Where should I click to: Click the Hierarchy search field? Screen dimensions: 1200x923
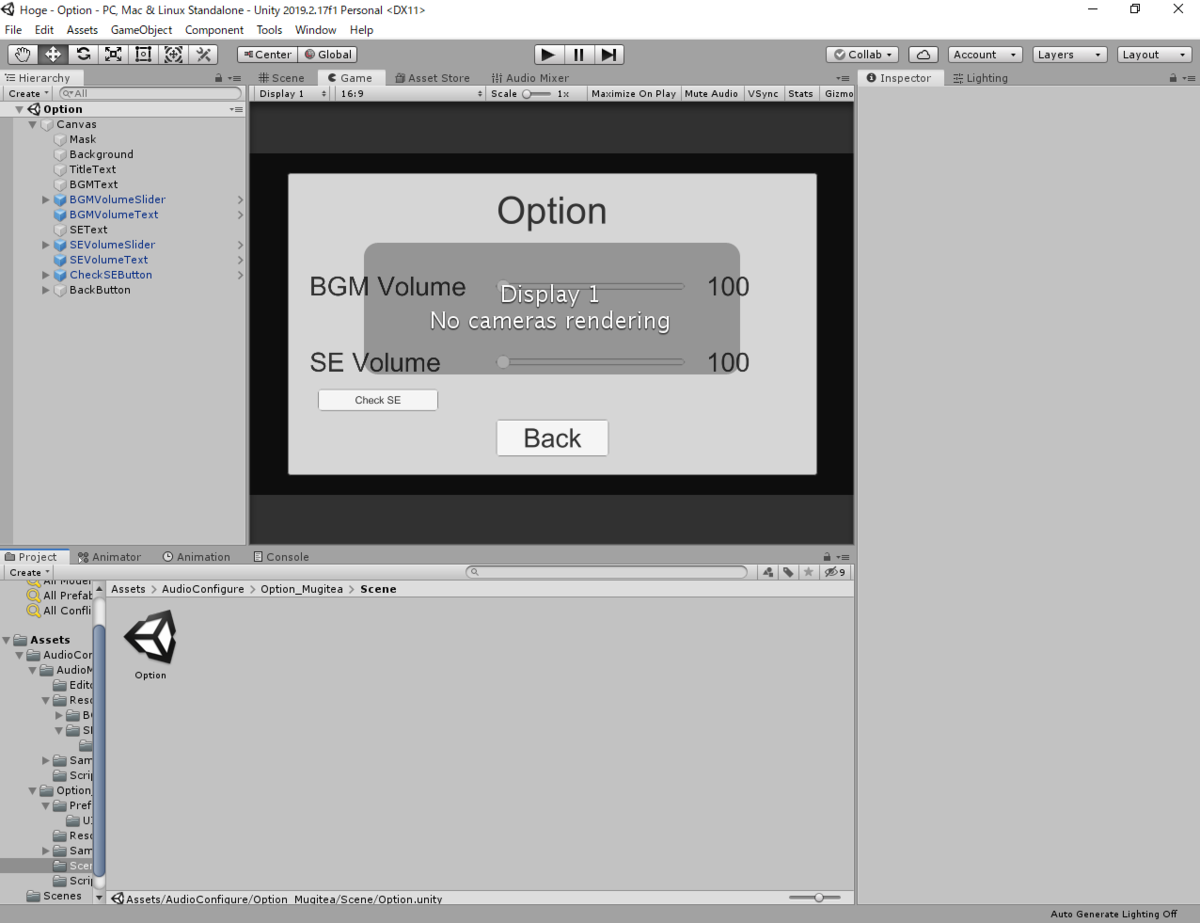click(x=150, y=93)
